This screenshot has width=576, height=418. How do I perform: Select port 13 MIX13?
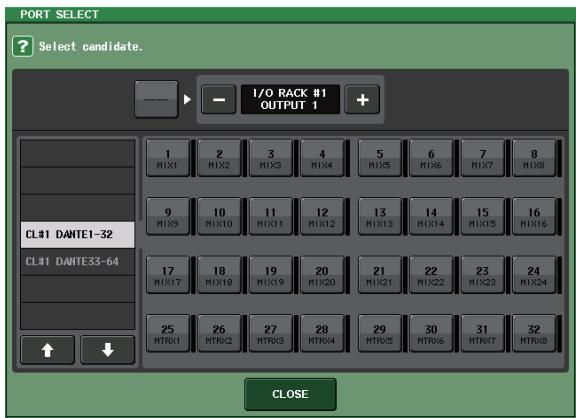pos(380,217)
